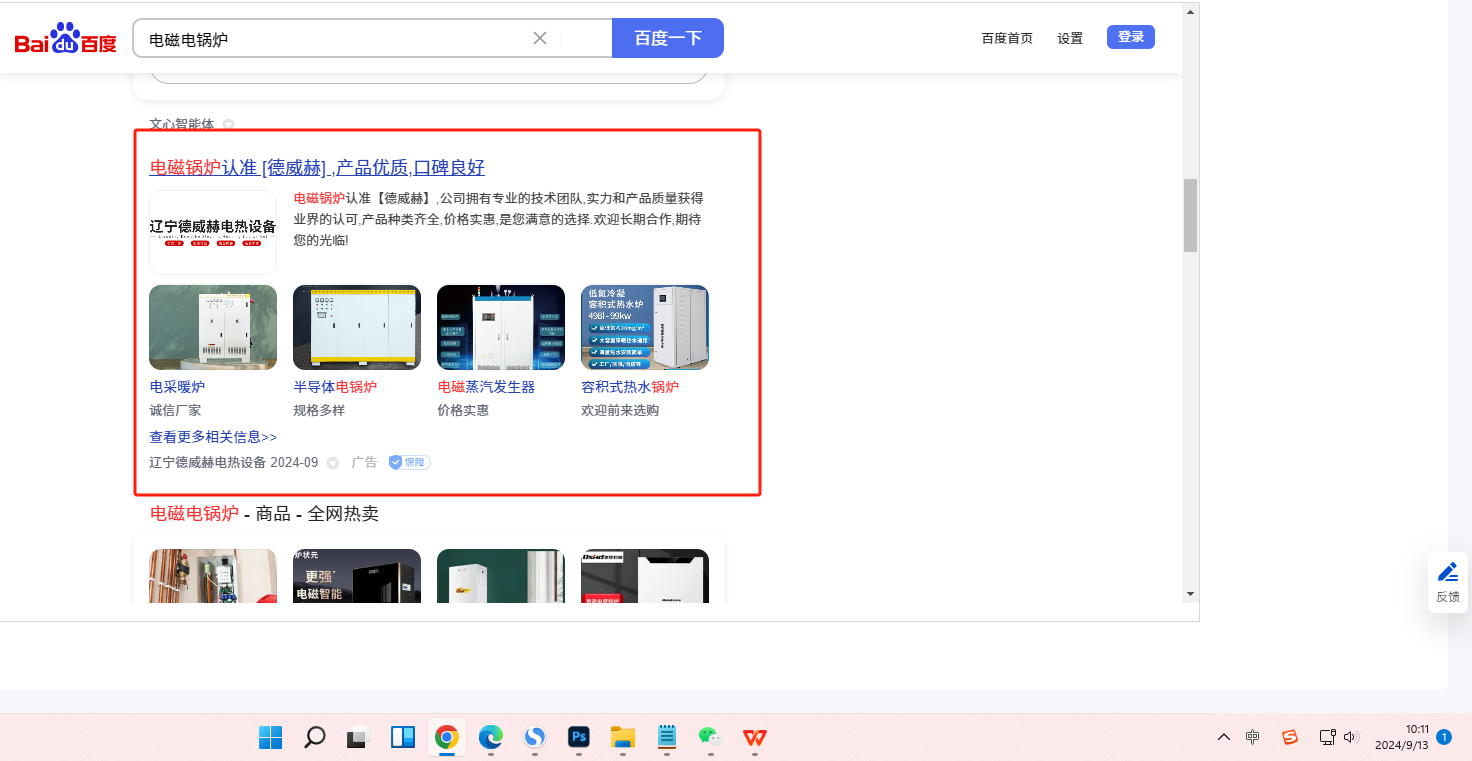1472x761 pixels.
Task: Open the 电磁蒸汽发生器 product image
Action: click(501, 328)
